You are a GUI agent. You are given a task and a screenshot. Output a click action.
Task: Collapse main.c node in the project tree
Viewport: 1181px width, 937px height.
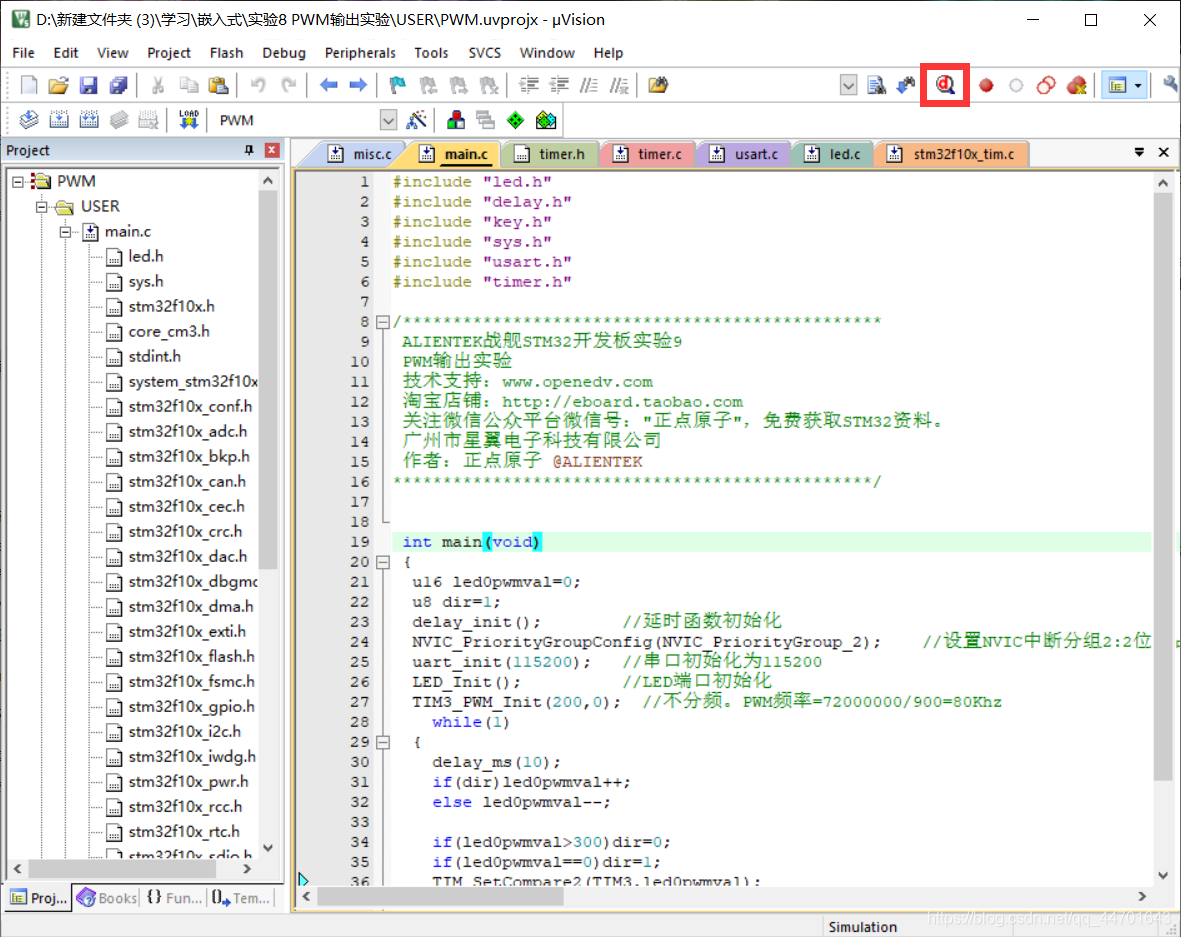pyautogui.click(x=66, y=232)
